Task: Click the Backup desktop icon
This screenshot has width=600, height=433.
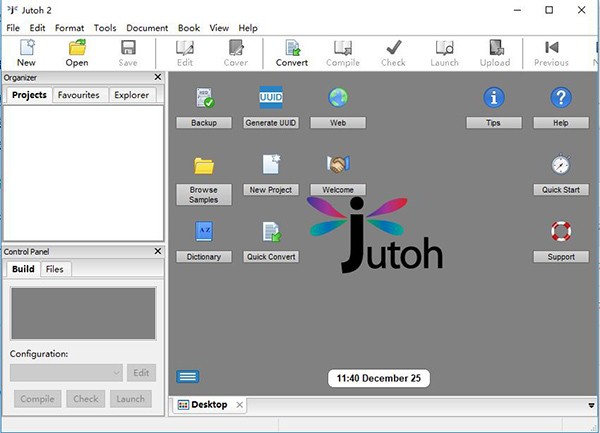Action: (x=203, y=99)
